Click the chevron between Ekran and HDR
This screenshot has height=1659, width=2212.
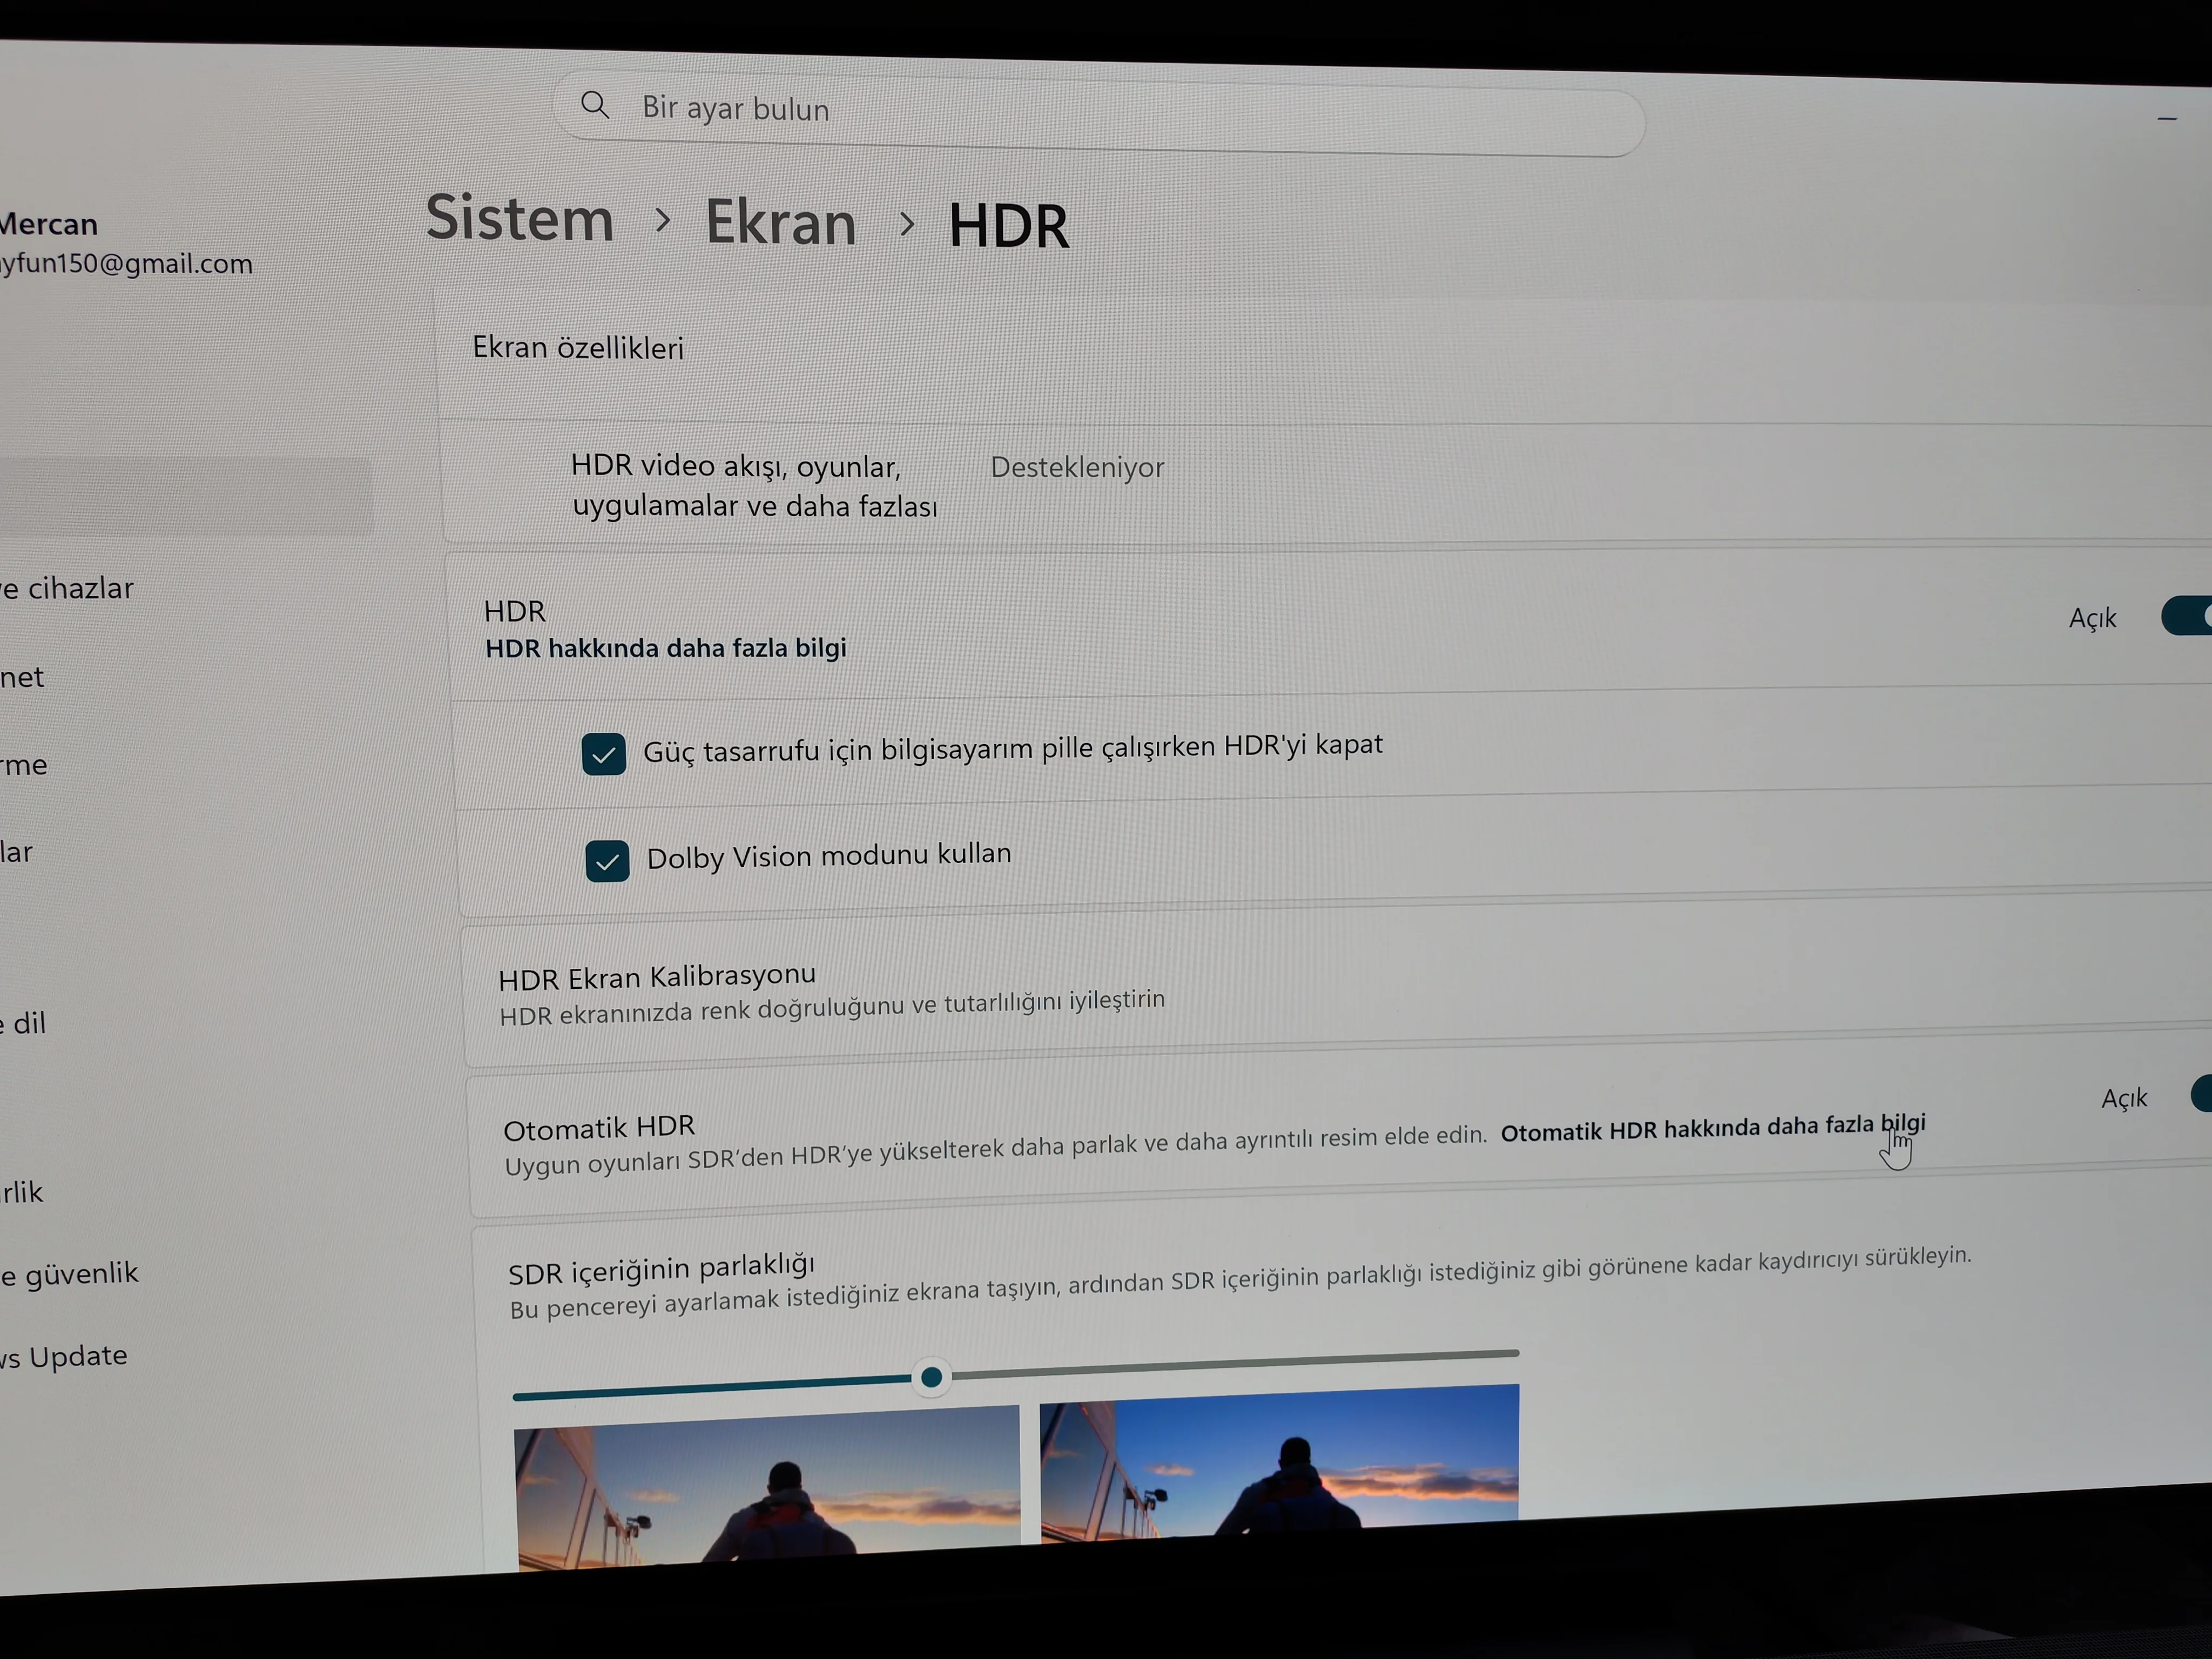pos(907,224)
